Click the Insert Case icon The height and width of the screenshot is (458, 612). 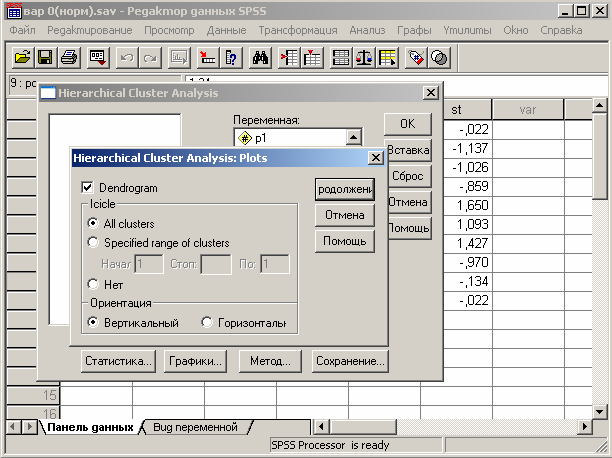(289, 58)
